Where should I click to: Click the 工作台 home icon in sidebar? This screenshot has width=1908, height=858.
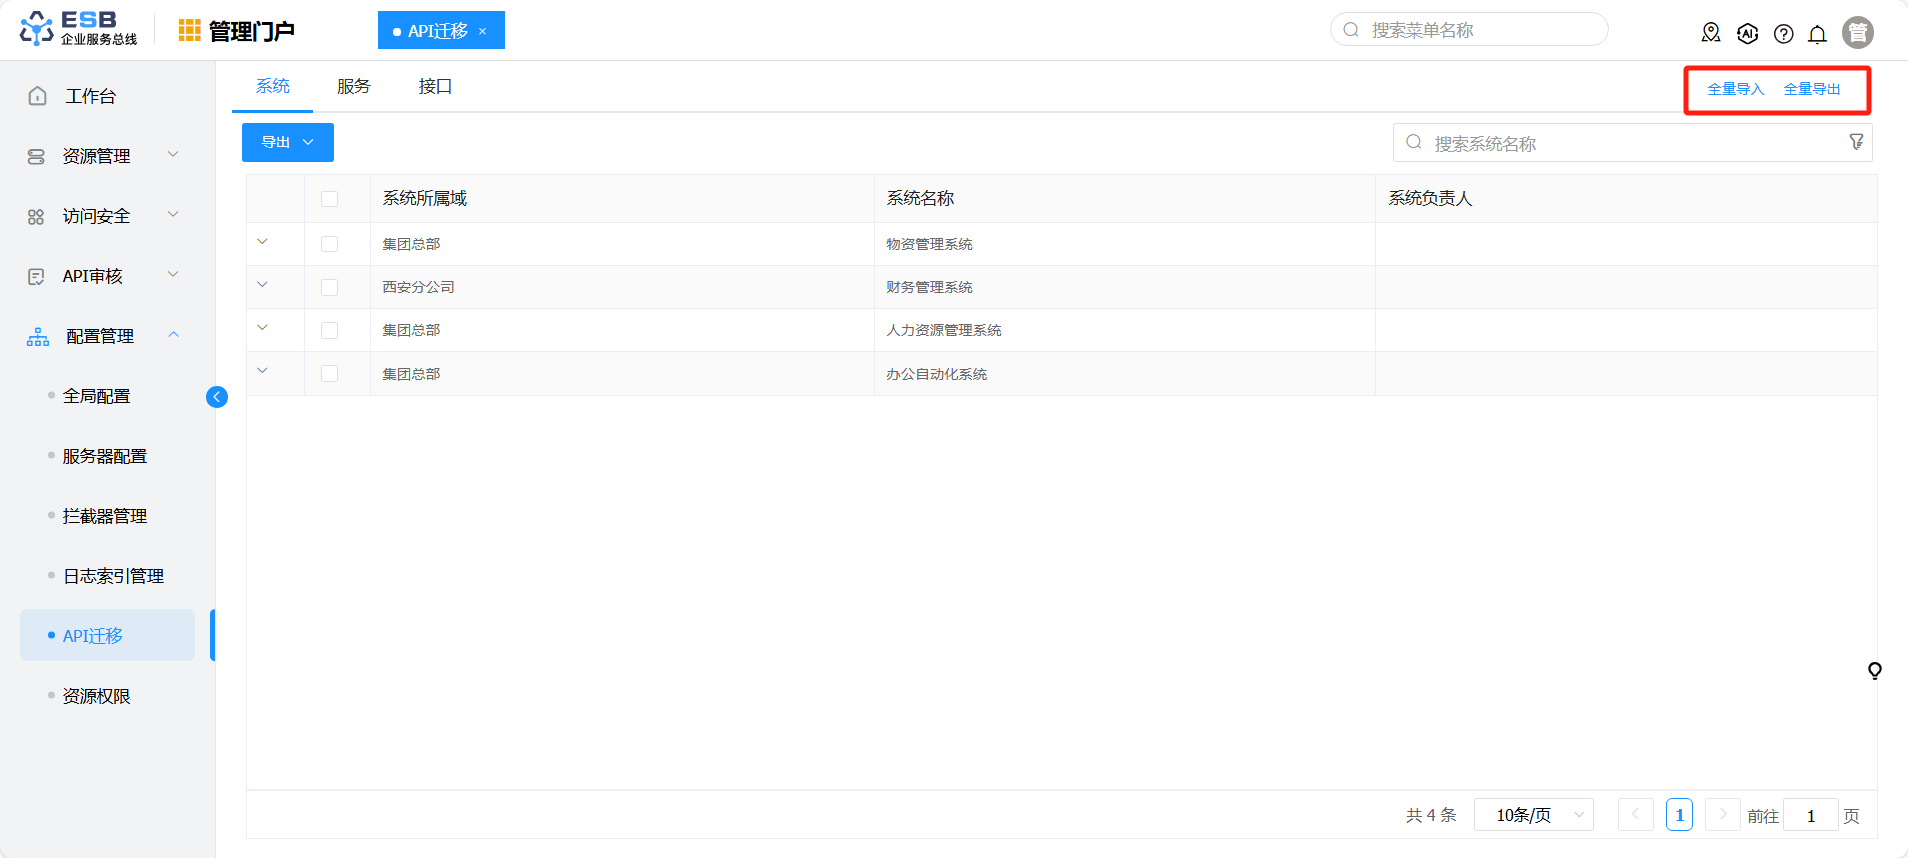[x=38, y=96]
